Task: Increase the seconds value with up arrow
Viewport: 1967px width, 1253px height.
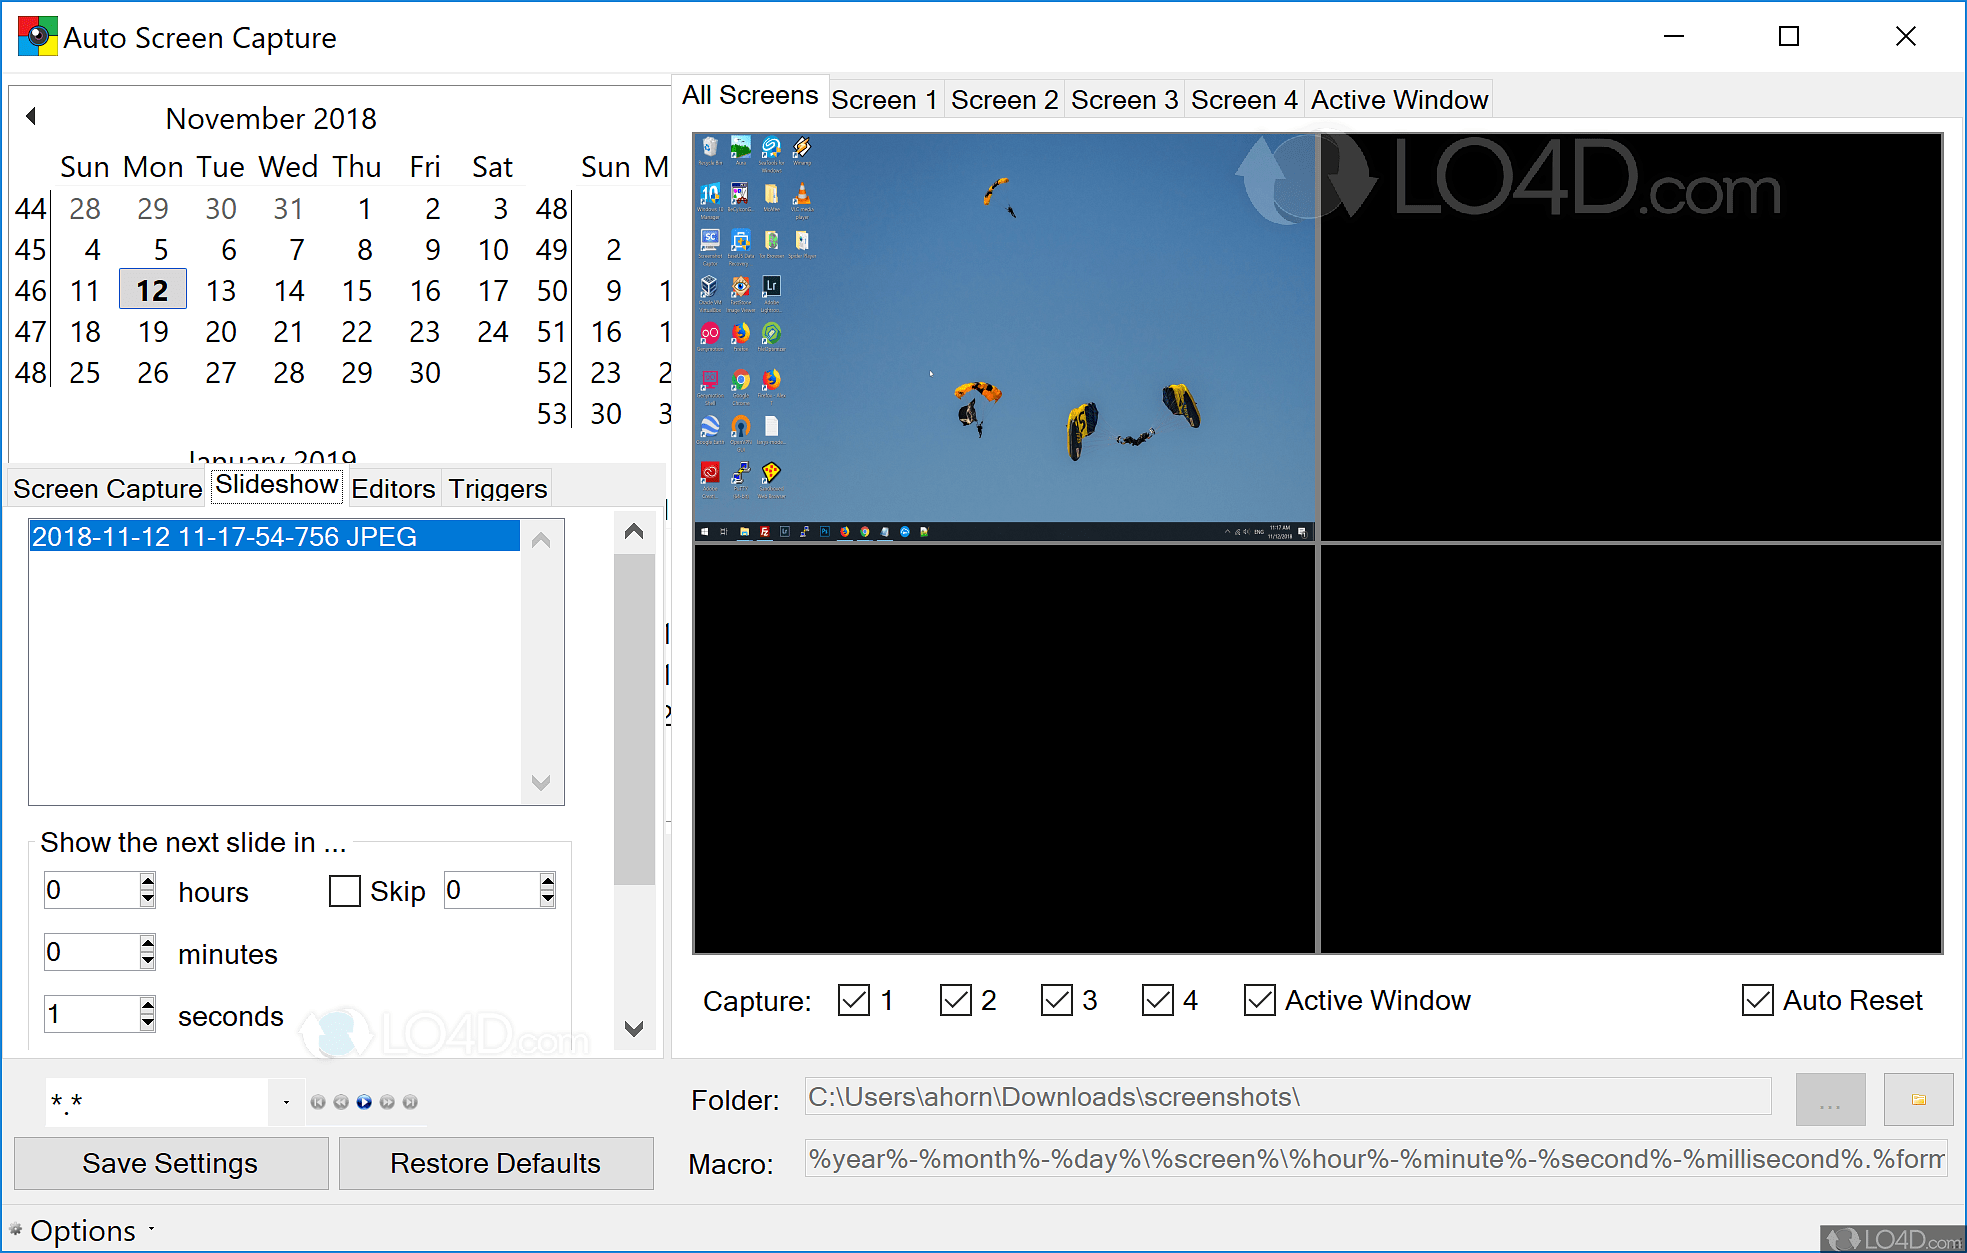Action: click(148, 1005)
